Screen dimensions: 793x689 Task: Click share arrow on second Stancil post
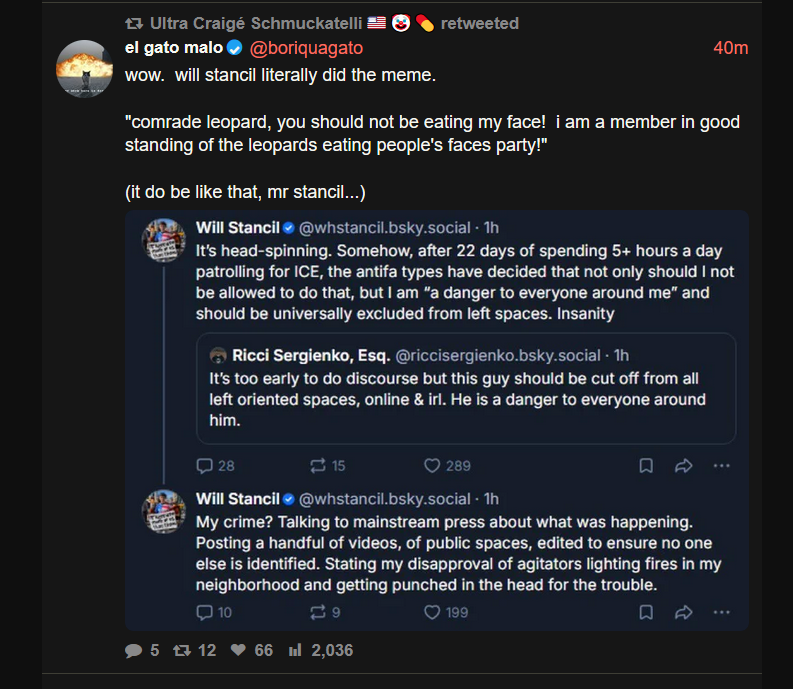tap(684, 612)
